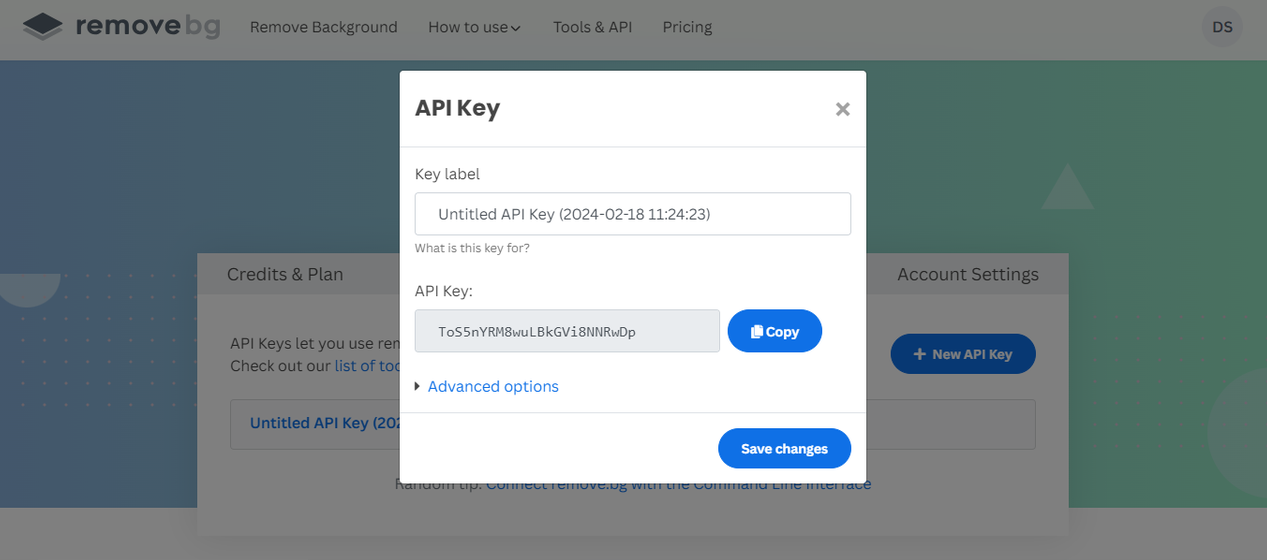Viewport: 1267px width, 560px height.
Task: Open the DS user avatar menu
Action: click(x=1222, y=27)
